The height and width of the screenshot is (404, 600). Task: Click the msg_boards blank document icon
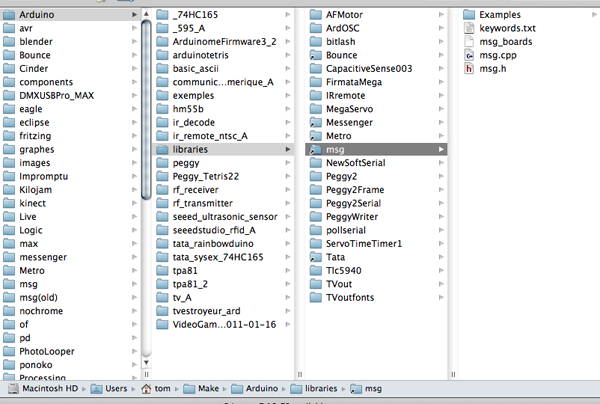point(469,41)
